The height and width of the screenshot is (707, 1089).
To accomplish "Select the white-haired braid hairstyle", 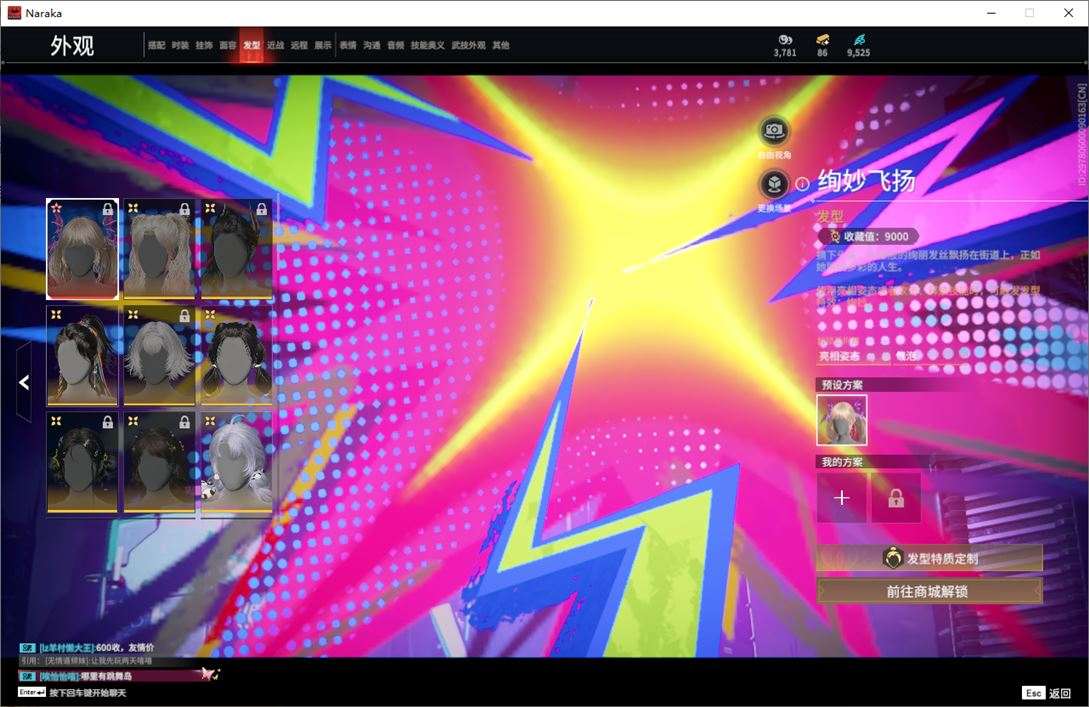I will [236, 462].
